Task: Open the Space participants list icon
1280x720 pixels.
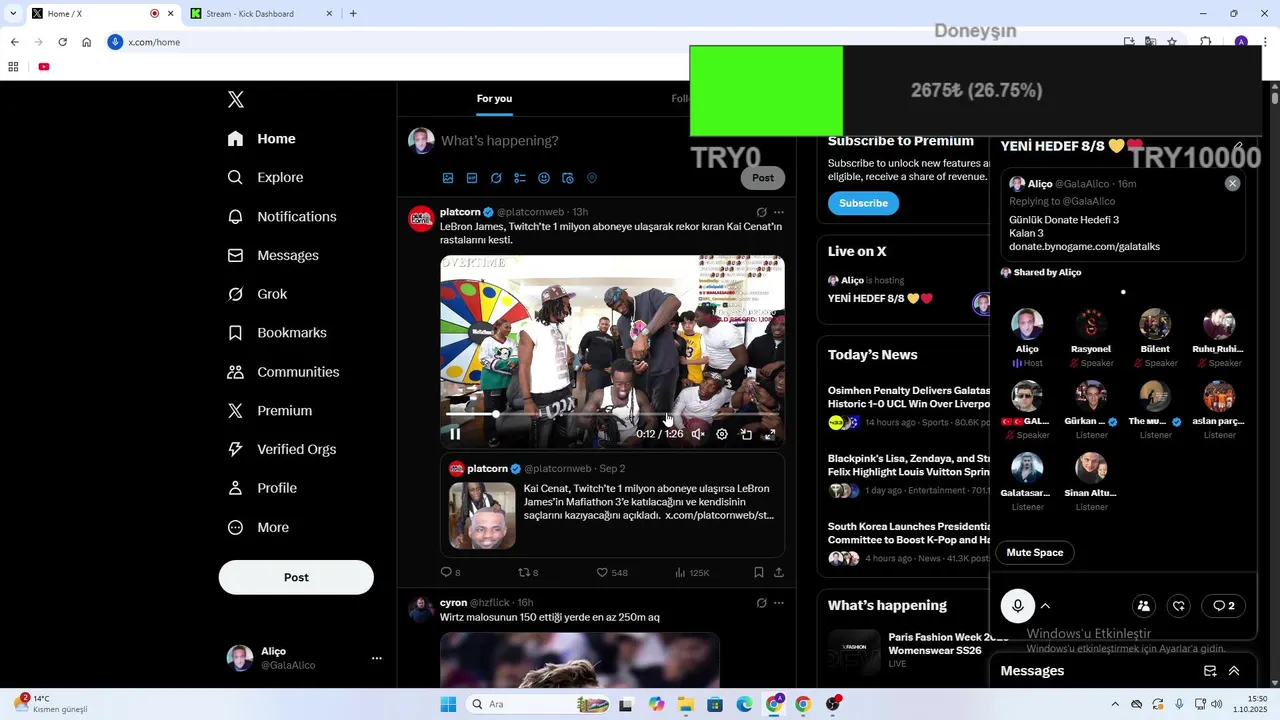Action: [1144, 606]
